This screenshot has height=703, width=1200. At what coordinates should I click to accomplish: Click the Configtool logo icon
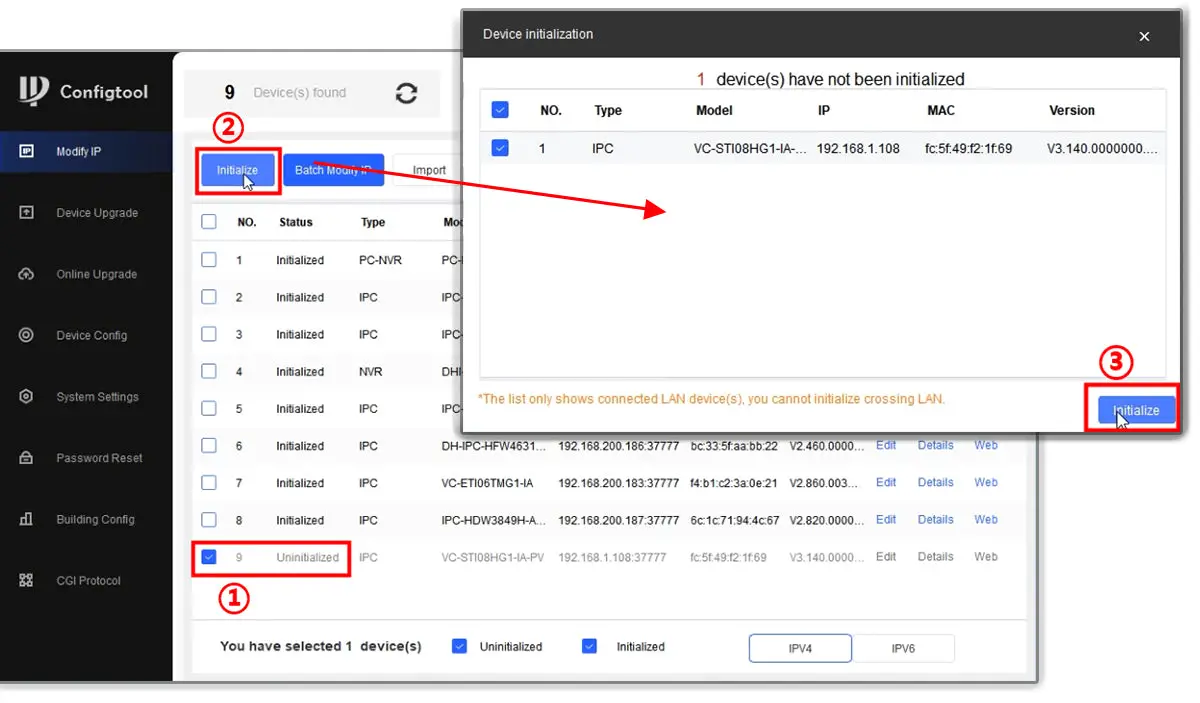coord(33,90)
